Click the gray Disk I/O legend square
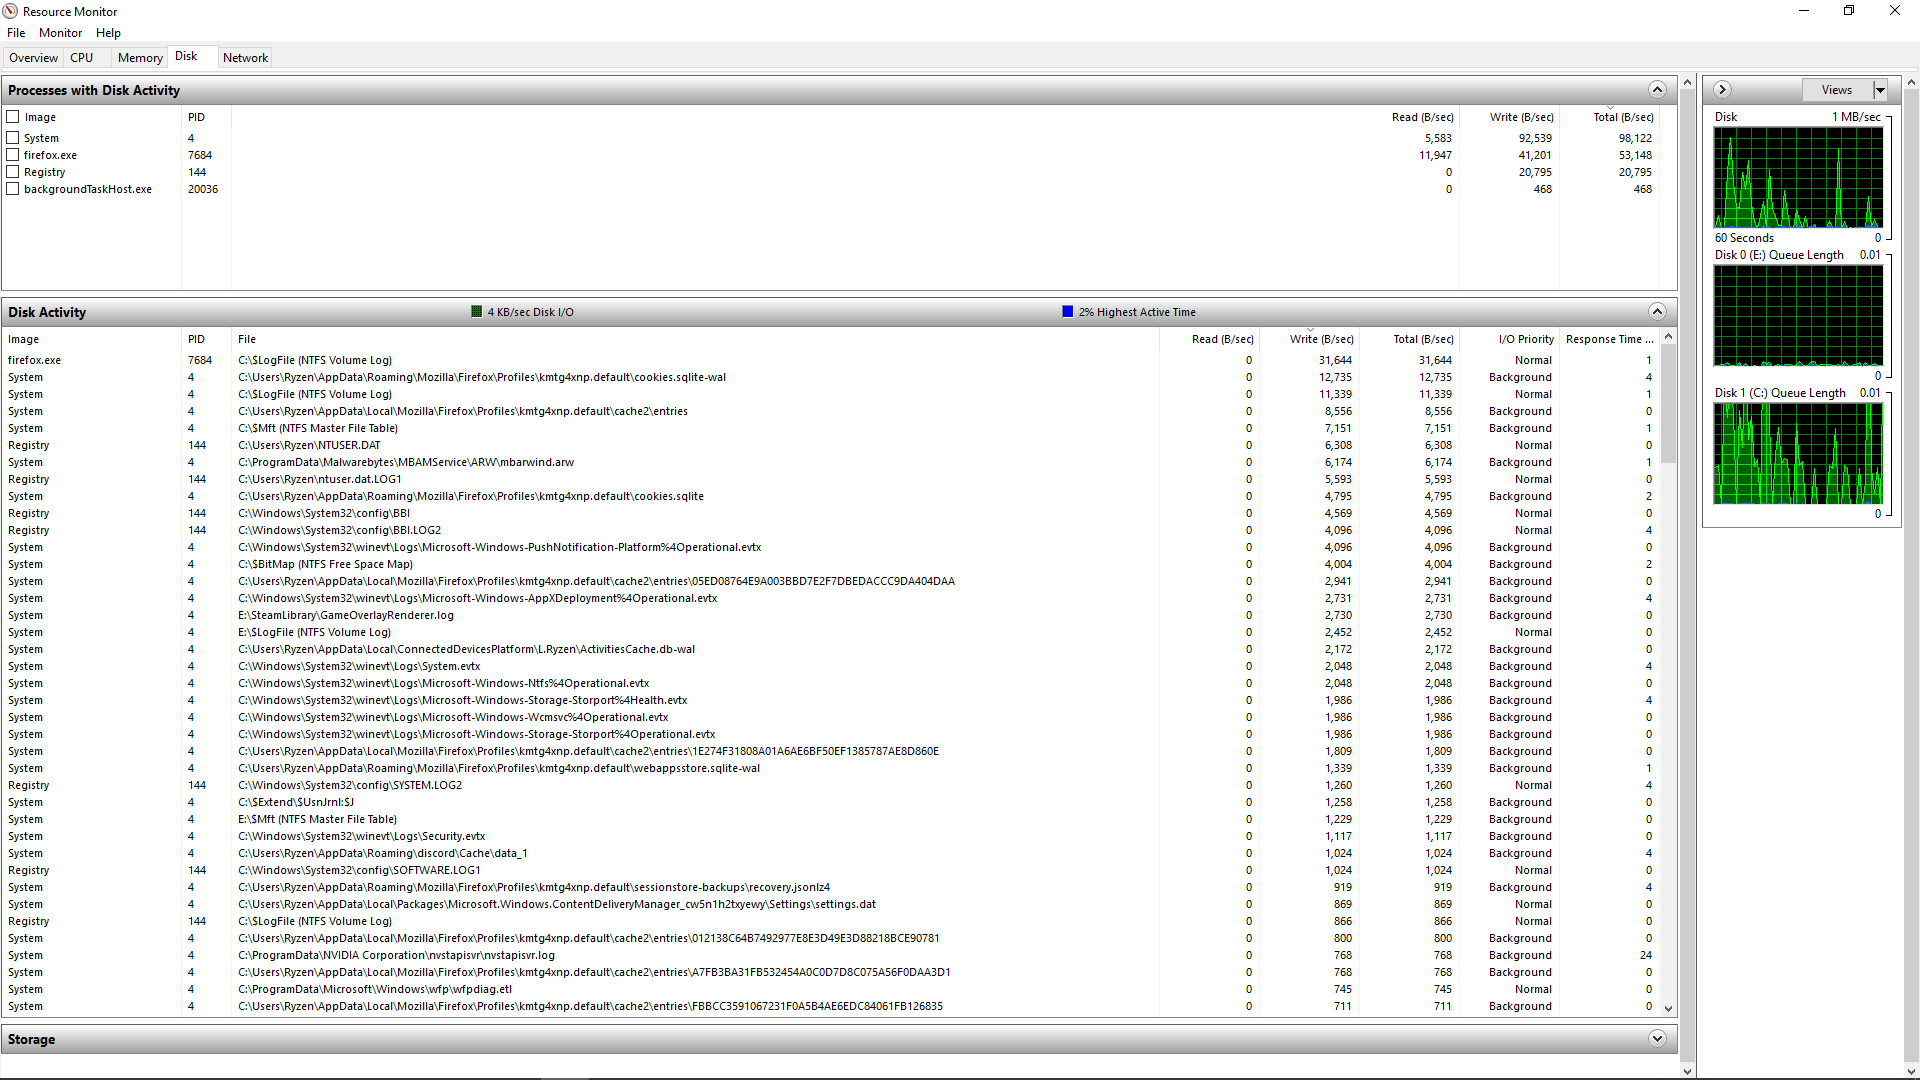 tap(477, 312)
